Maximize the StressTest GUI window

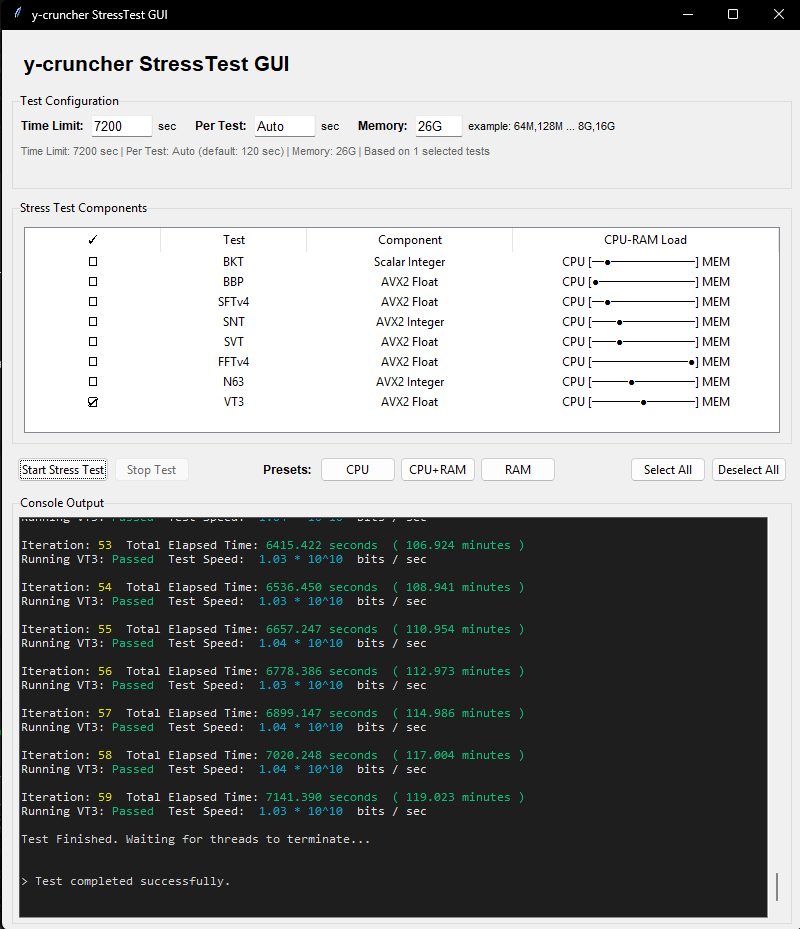[733, 14]
